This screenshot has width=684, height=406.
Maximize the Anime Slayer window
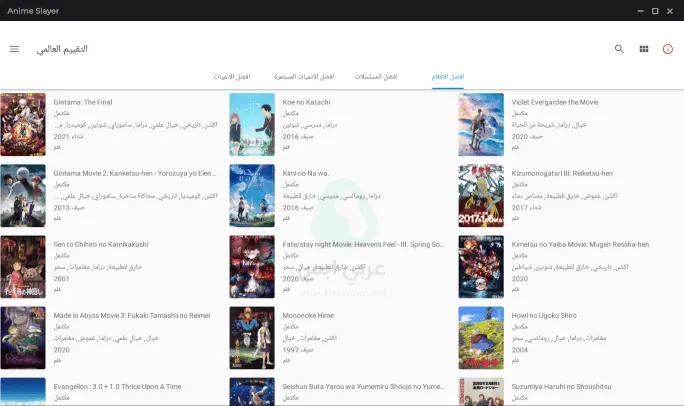[655, 11]
